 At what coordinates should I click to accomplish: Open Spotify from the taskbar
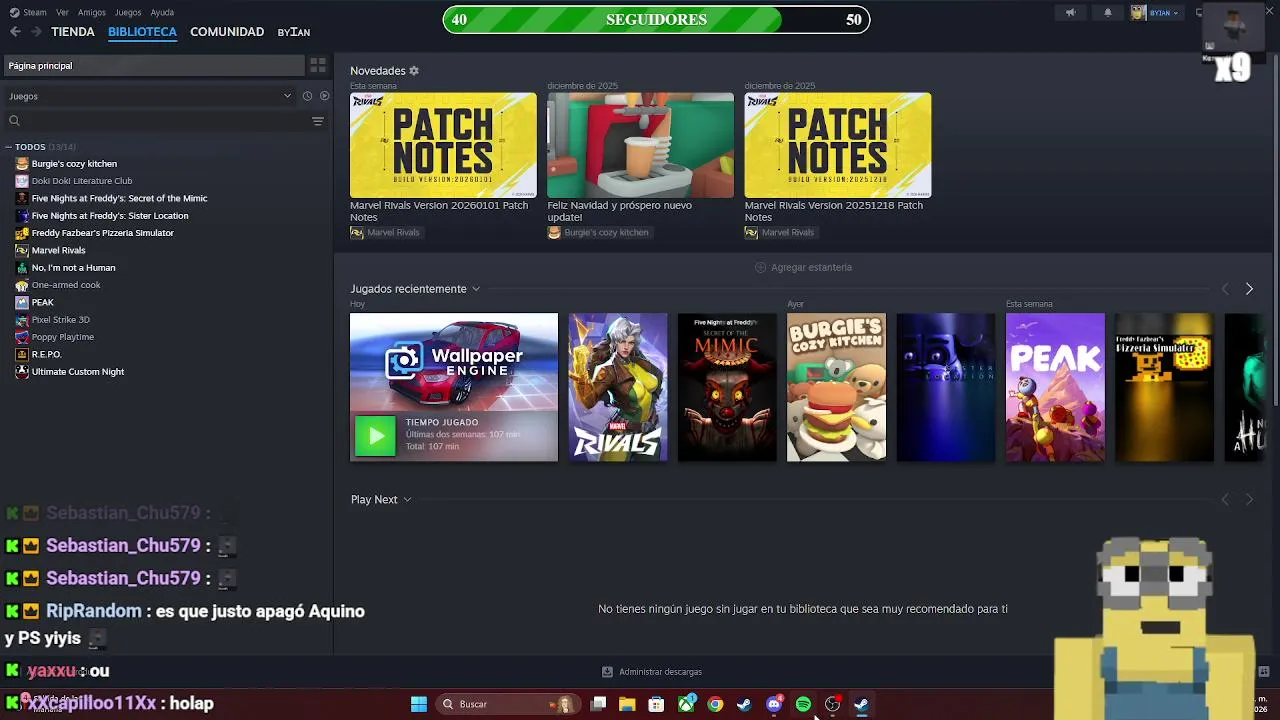coord(803,704)
